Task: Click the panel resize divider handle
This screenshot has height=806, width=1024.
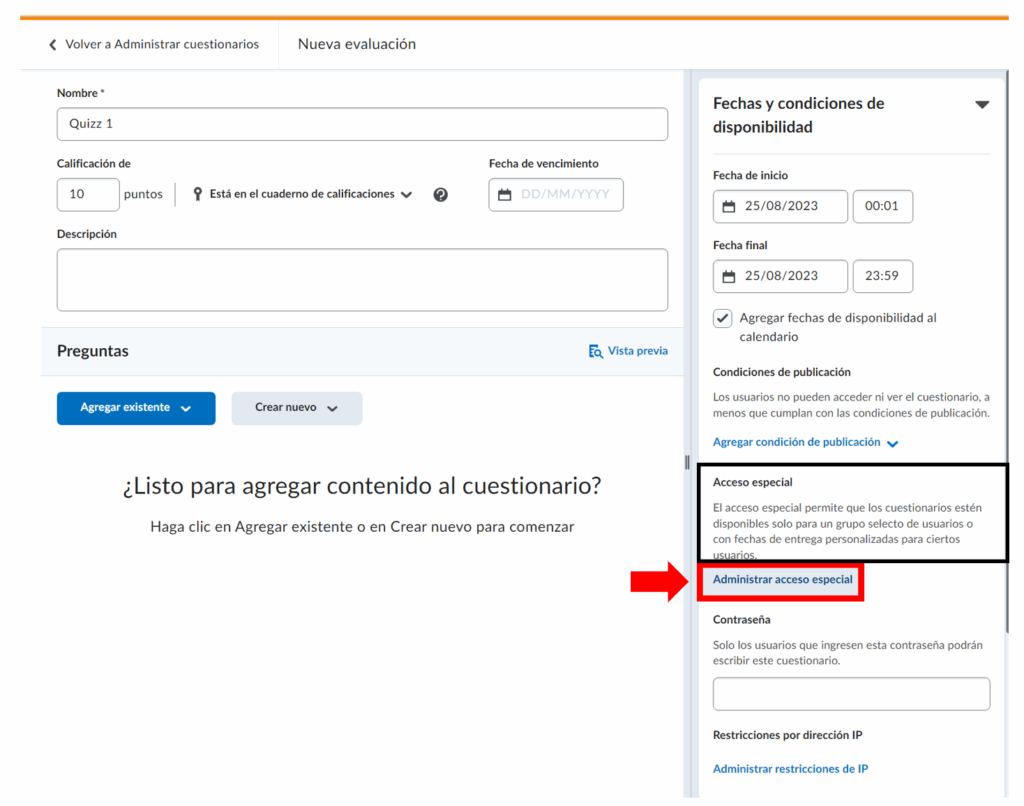Action: click(687, 462)
